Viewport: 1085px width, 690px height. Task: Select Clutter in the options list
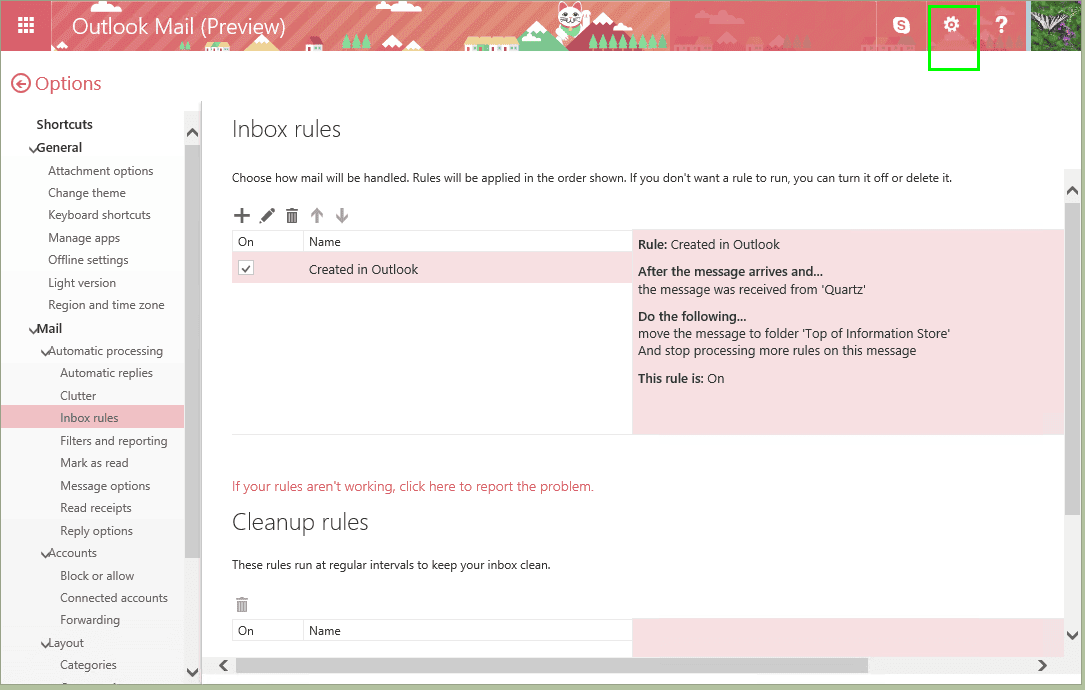click(78, 396)
